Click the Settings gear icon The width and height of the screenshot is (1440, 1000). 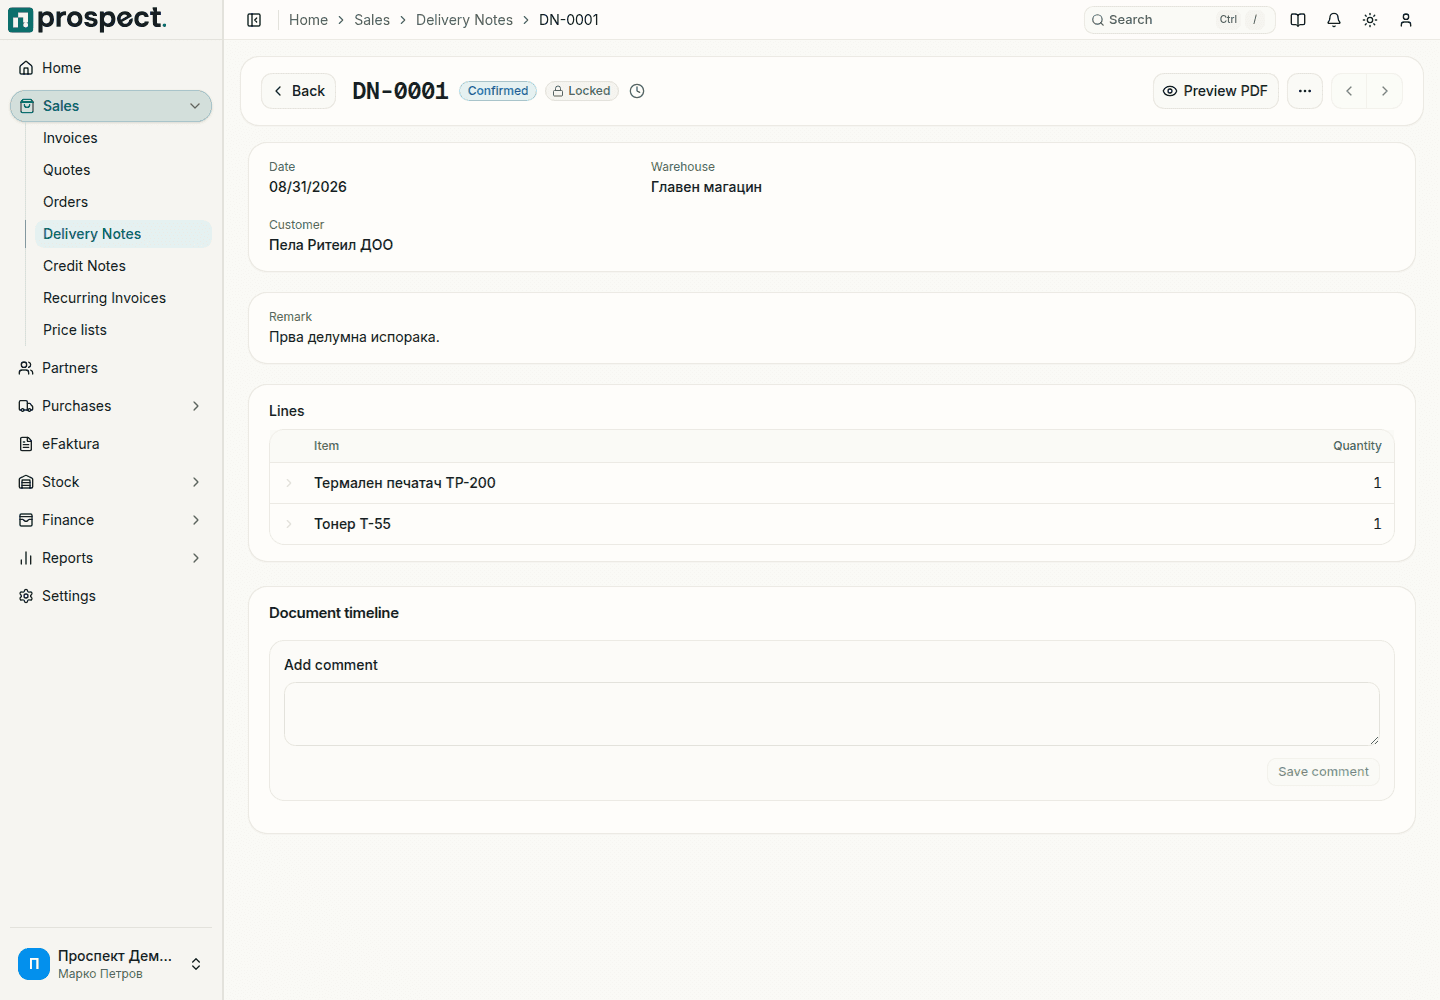(x=26, y=596)
